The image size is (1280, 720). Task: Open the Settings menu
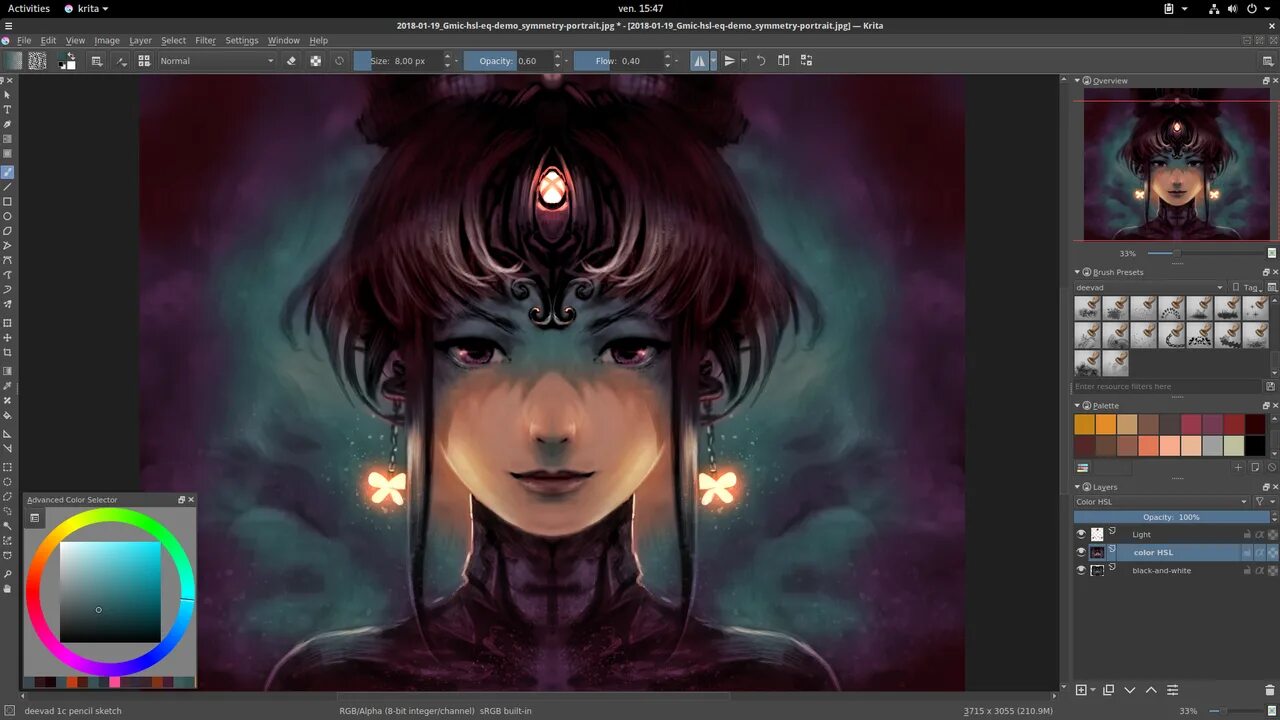click(x=242, y=41)
